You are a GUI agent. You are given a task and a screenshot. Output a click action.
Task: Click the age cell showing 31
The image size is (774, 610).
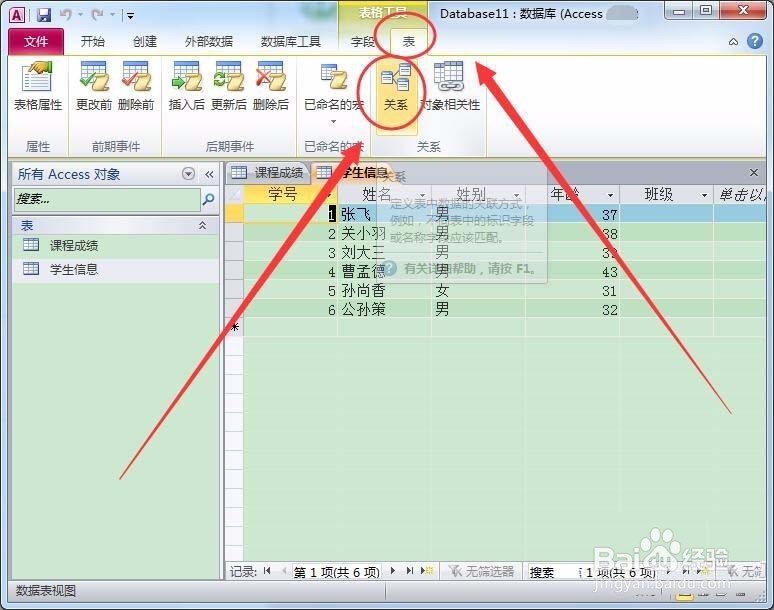572,291
